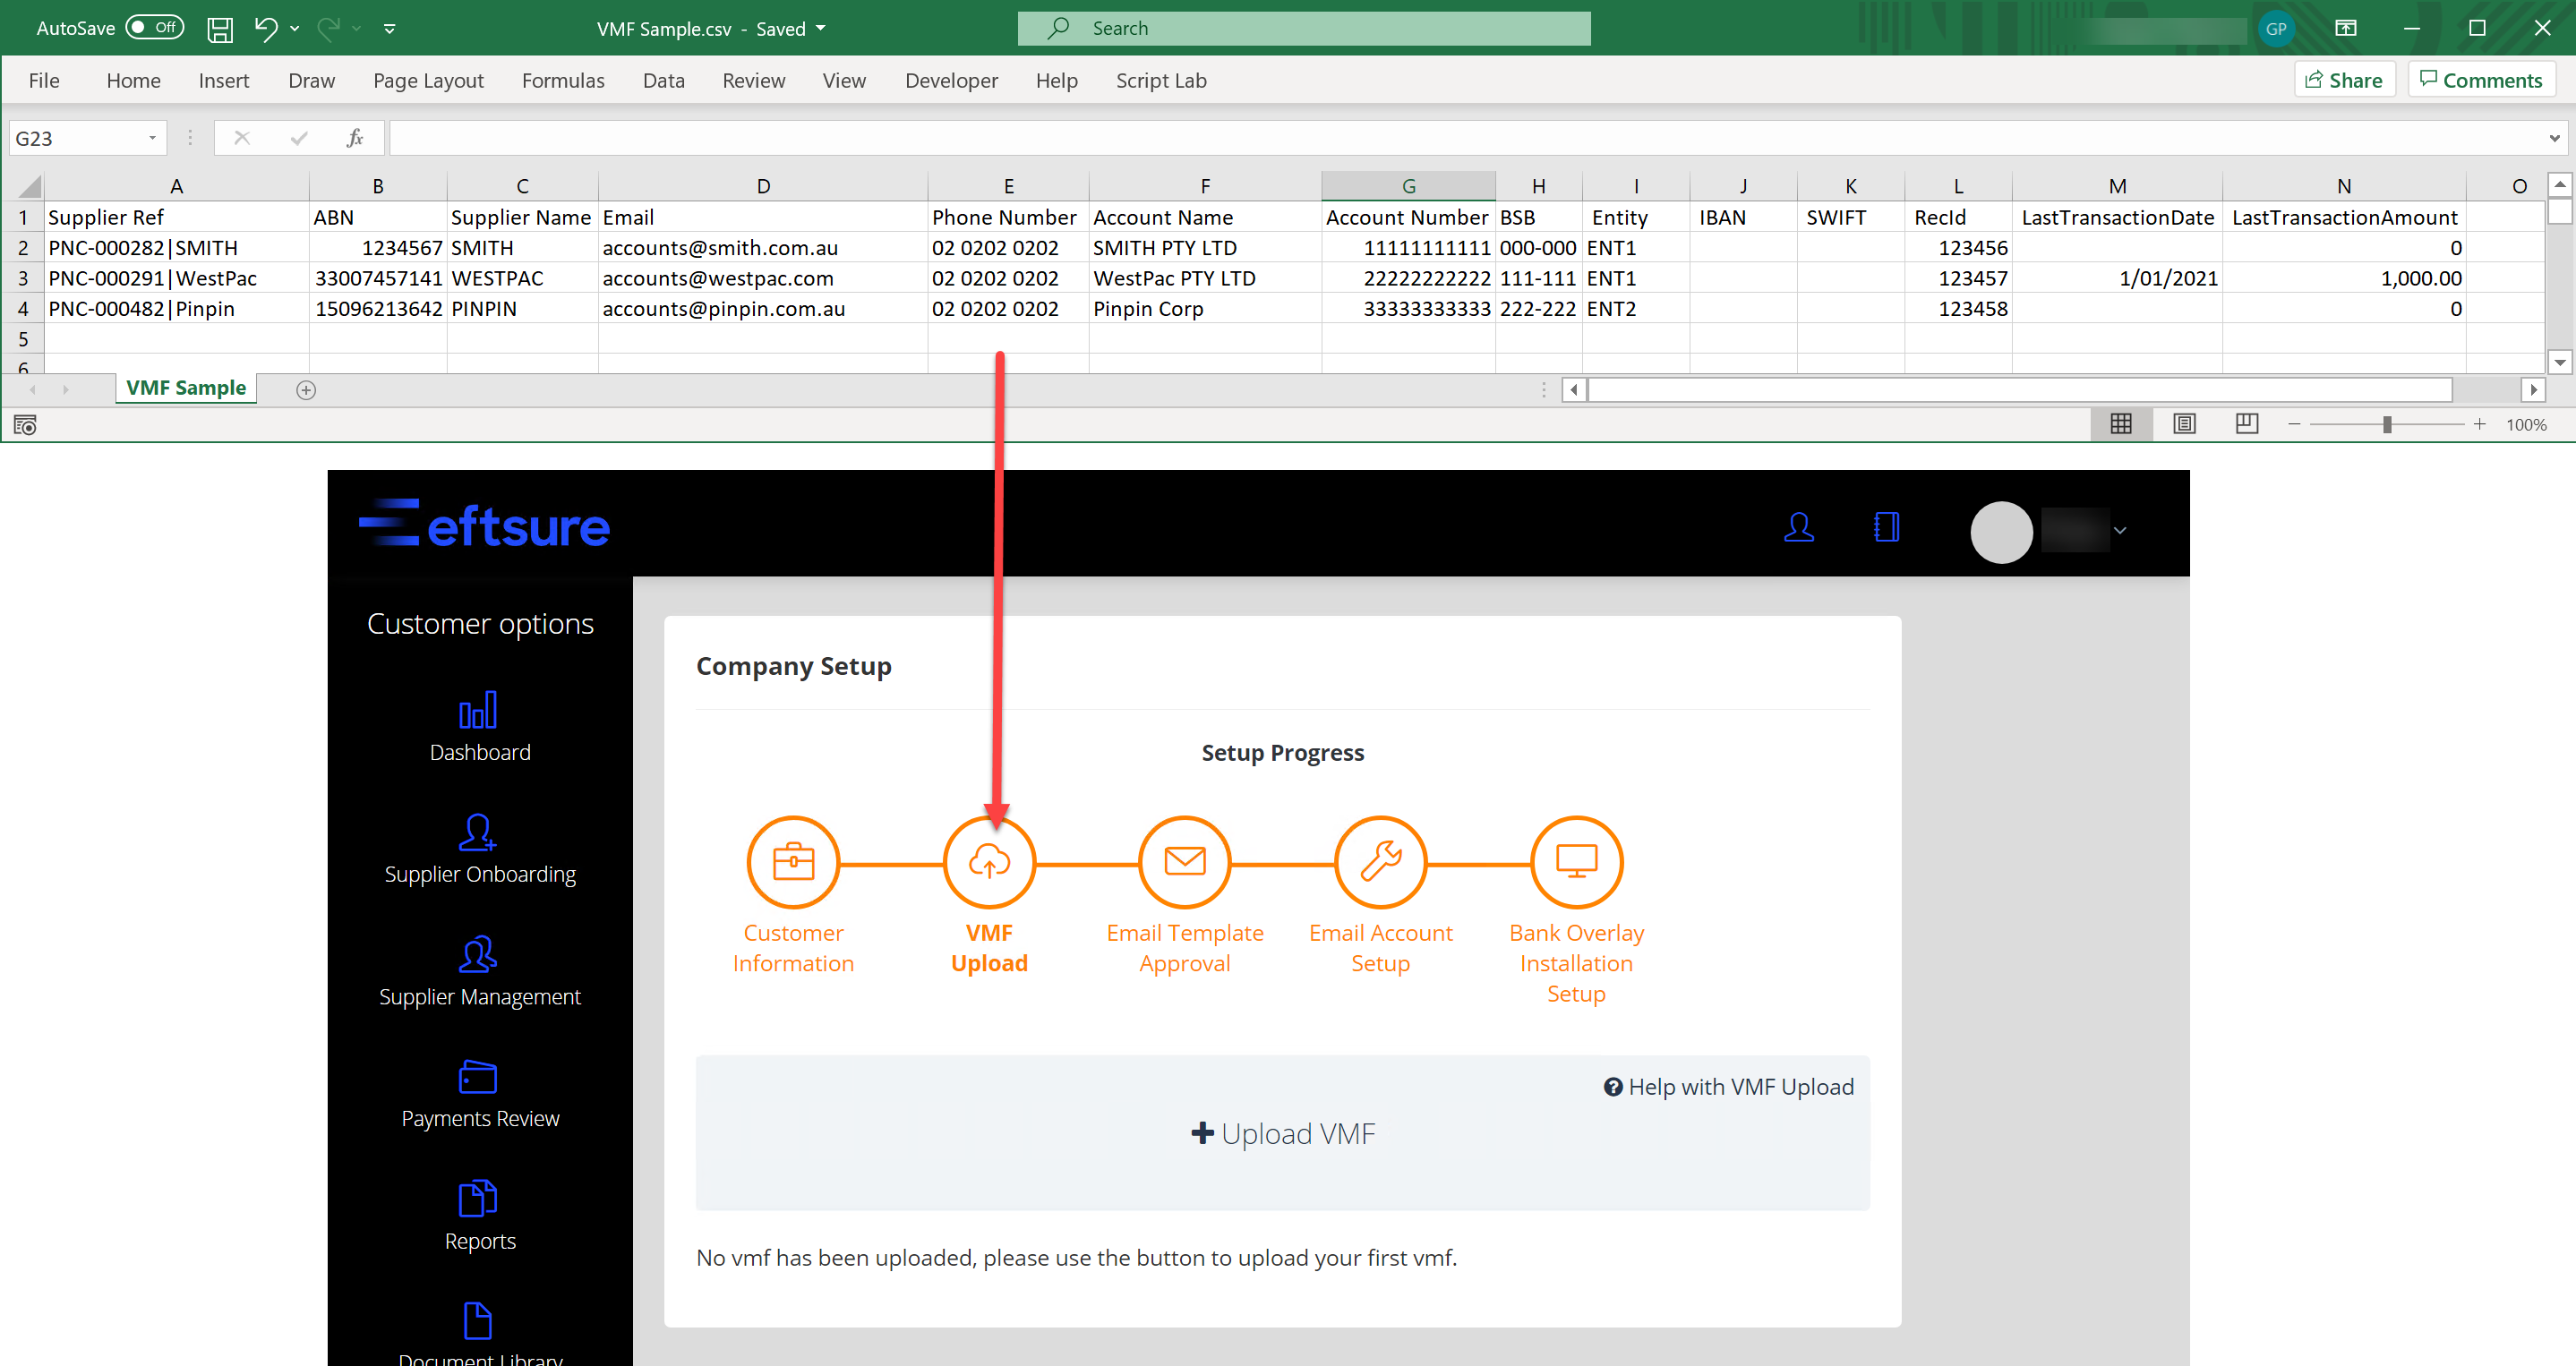The image size is (2576, 1366).
Task: Select the Email Template Approval envelope icon
Action: (x=1184, y=861)
